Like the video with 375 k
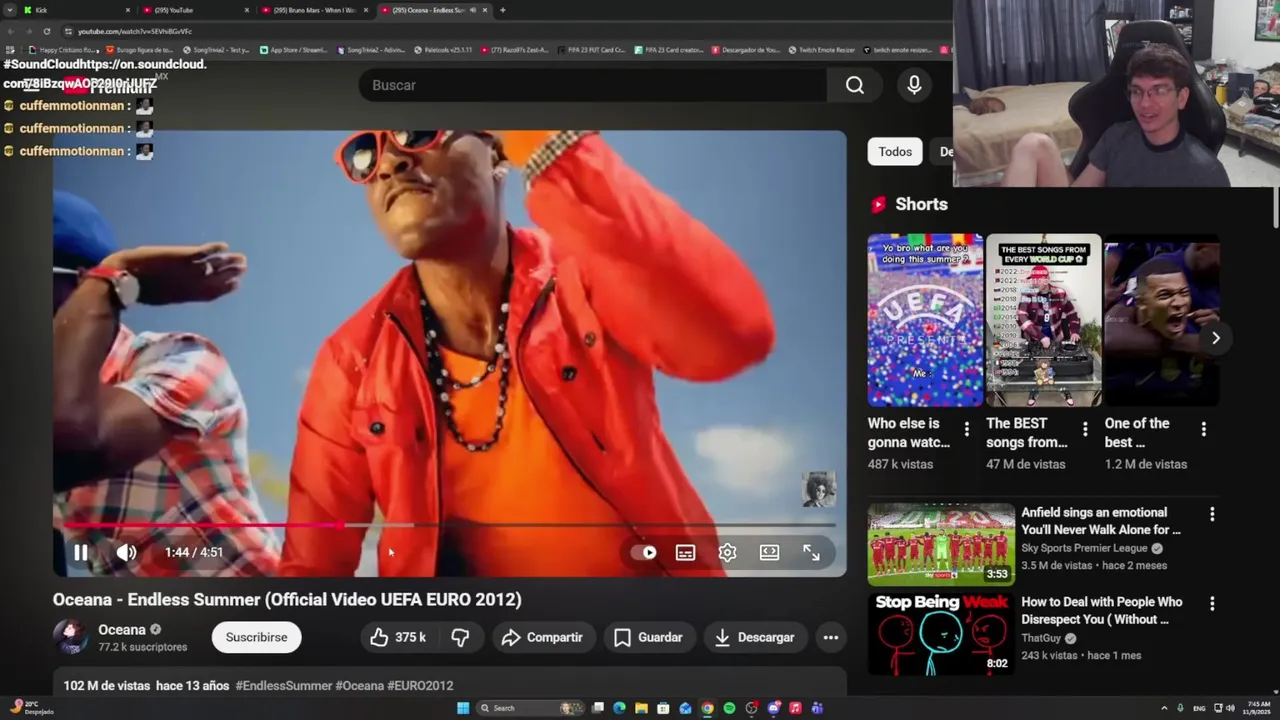This screenshot has width=1280, height=720. 398,637
